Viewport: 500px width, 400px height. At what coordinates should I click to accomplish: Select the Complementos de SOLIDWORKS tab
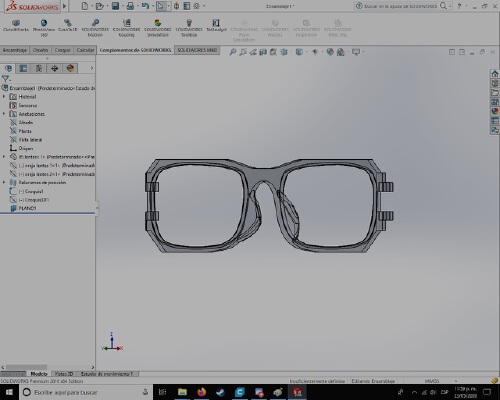135,50
